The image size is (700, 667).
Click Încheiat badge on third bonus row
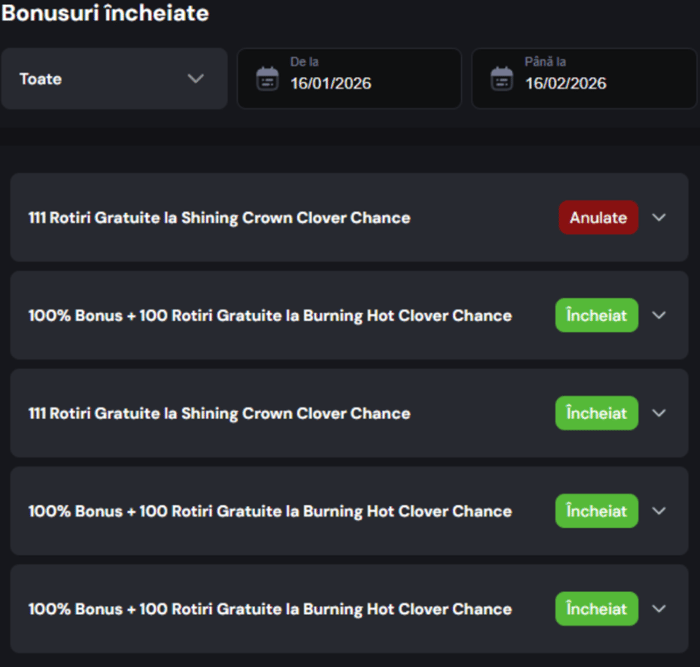(596, 413)
